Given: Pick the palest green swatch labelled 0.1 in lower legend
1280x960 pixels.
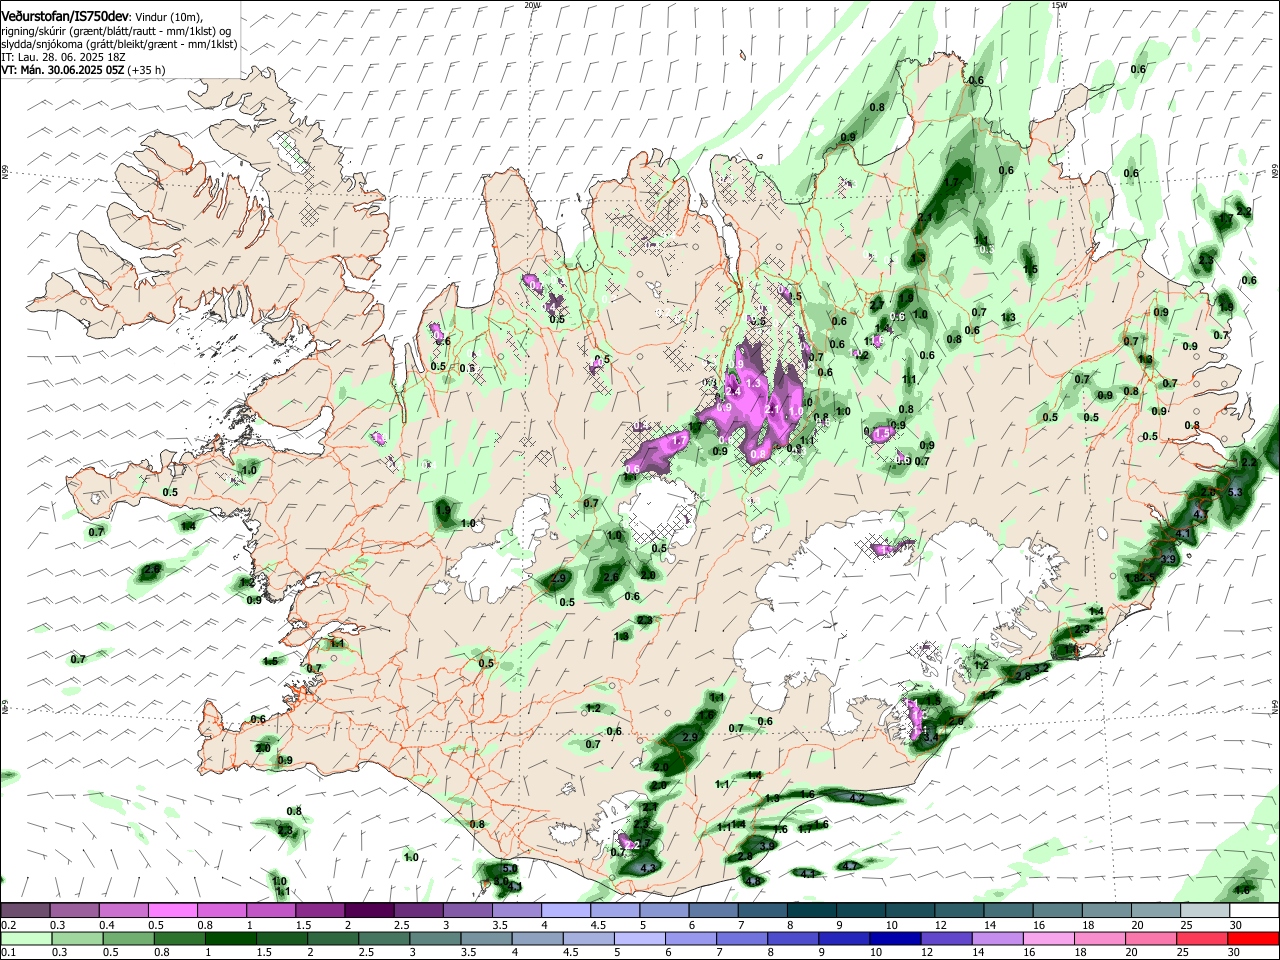Looking at the screenshot, I should pos(26,939).
